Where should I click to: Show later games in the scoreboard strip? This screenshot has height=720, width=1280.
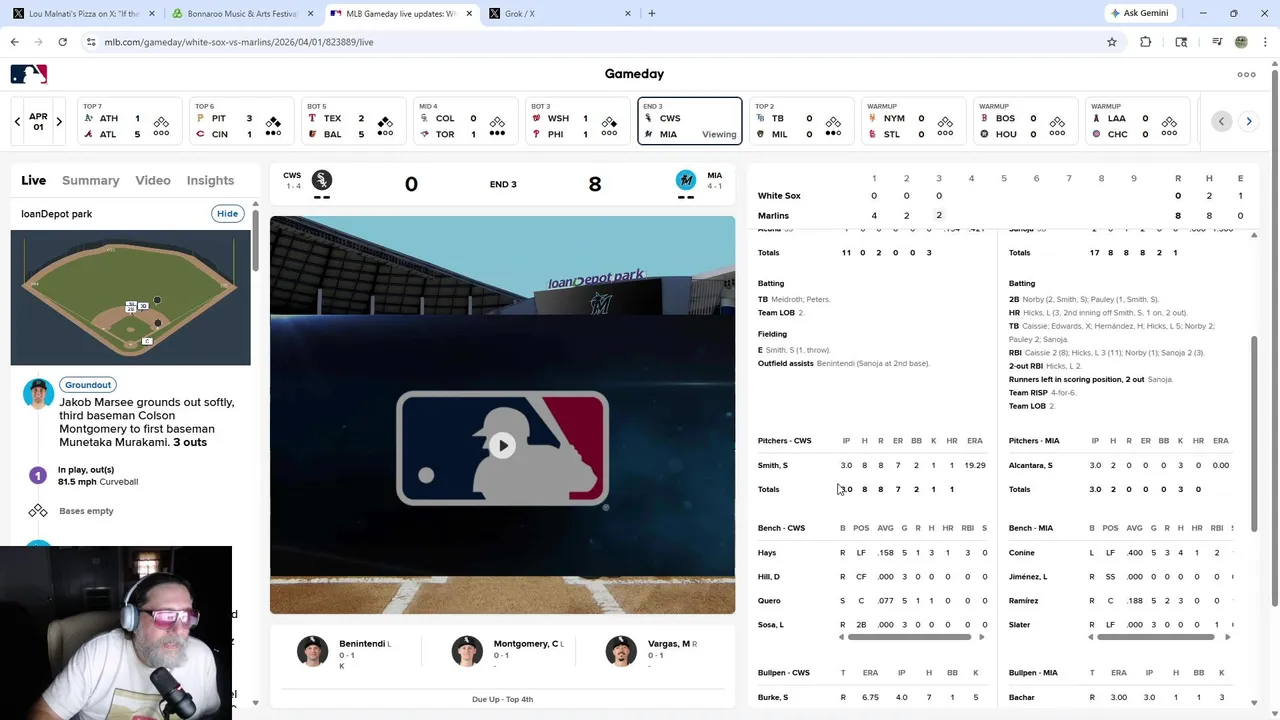(x=1249, y=121)
